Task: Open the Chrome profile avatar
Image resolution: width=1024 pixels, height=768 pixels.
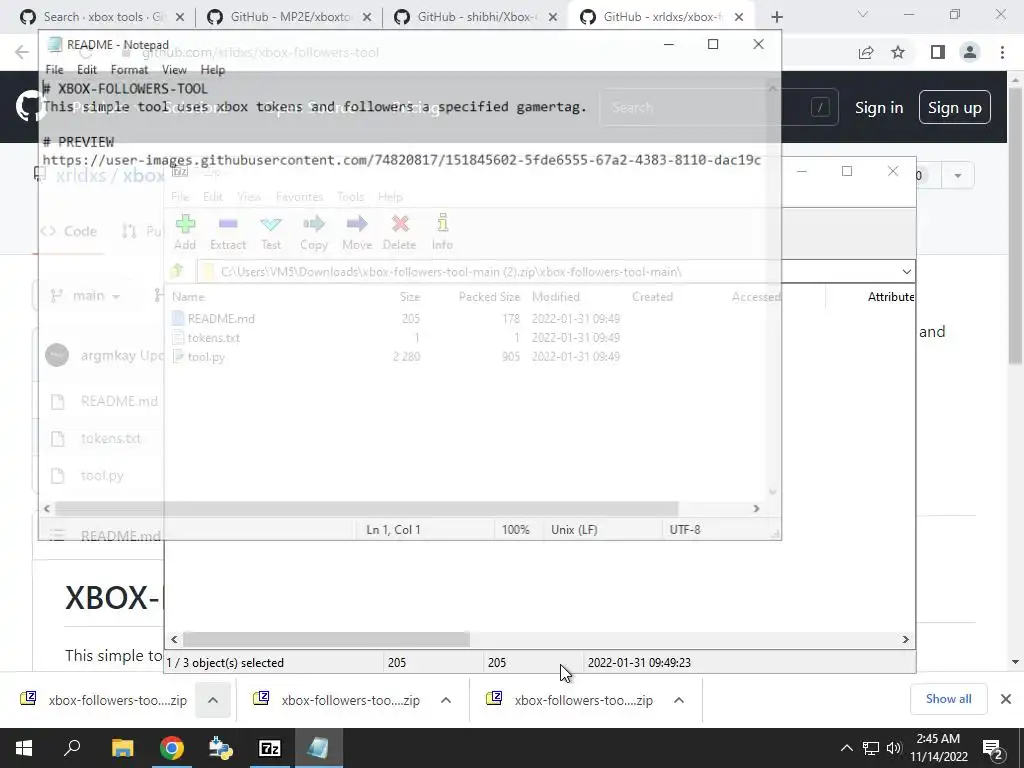Action: (x=970, y=52)
